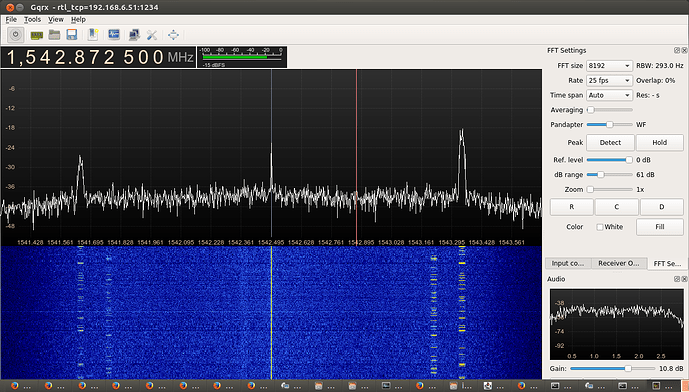Click the C center button
Viewport: 689px width, 392px height.
[x=616, y=207]
